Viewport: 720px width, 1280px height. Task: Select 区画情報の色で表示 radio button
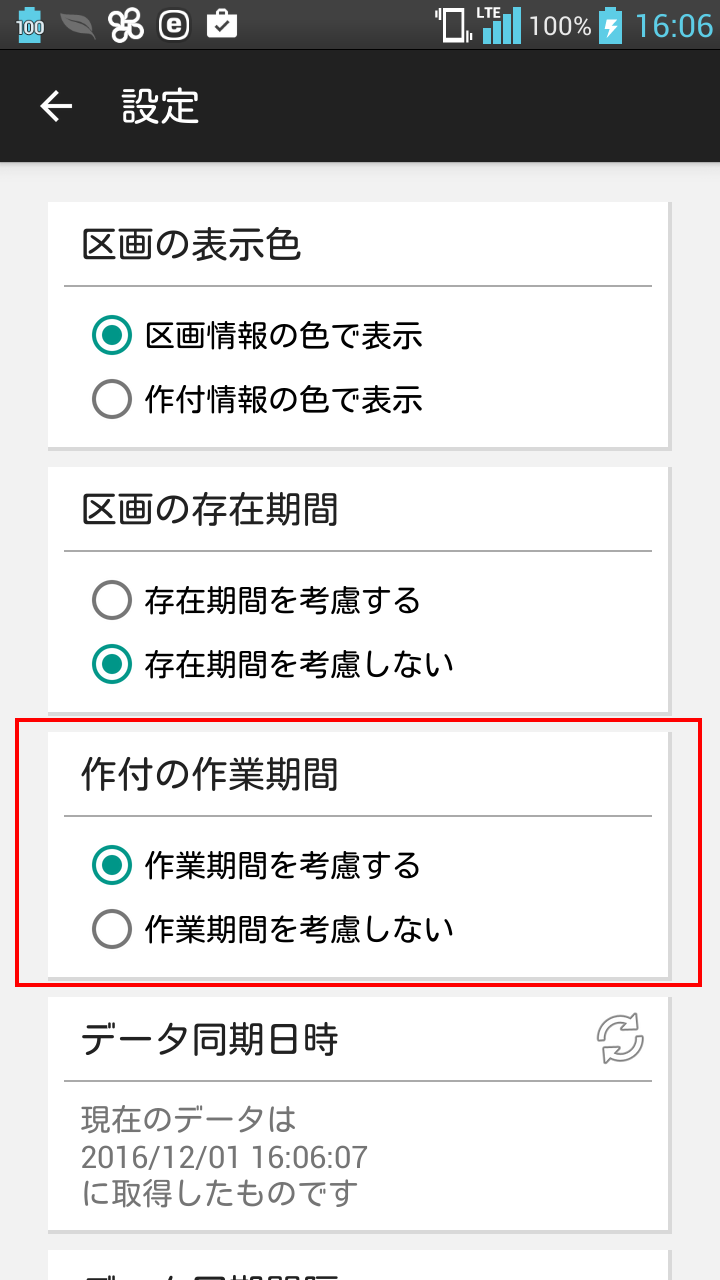(112, 336)
